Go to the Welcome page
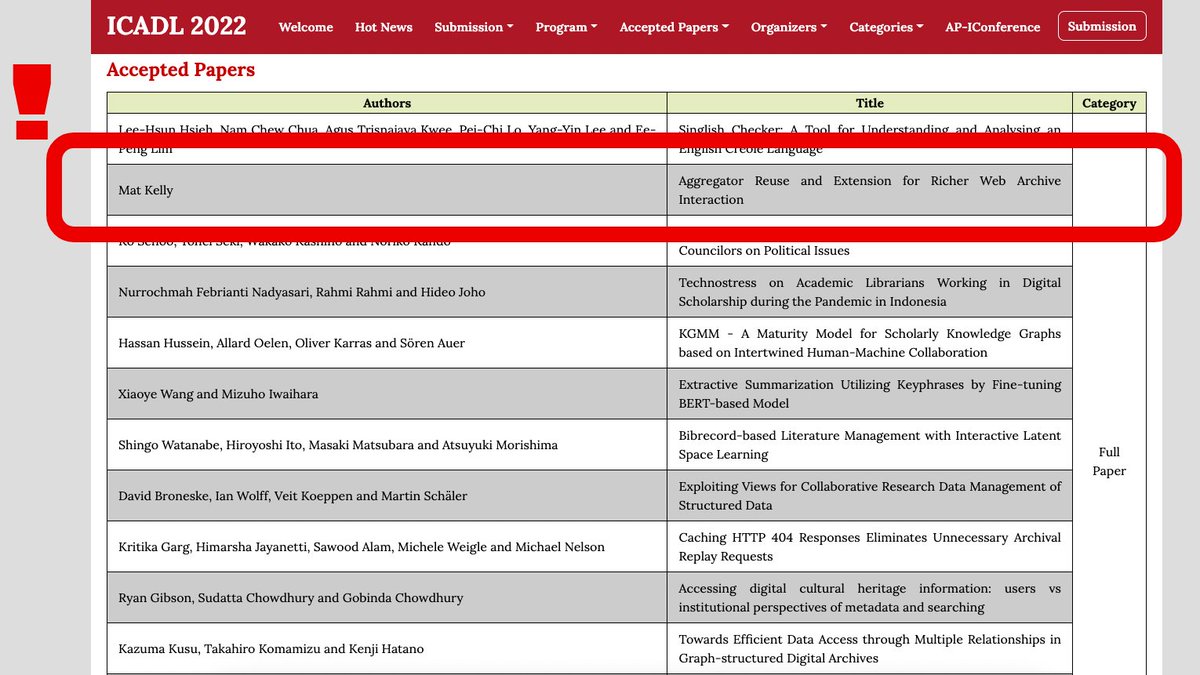Screen dimensions: 1200x675 pos(306,27)
